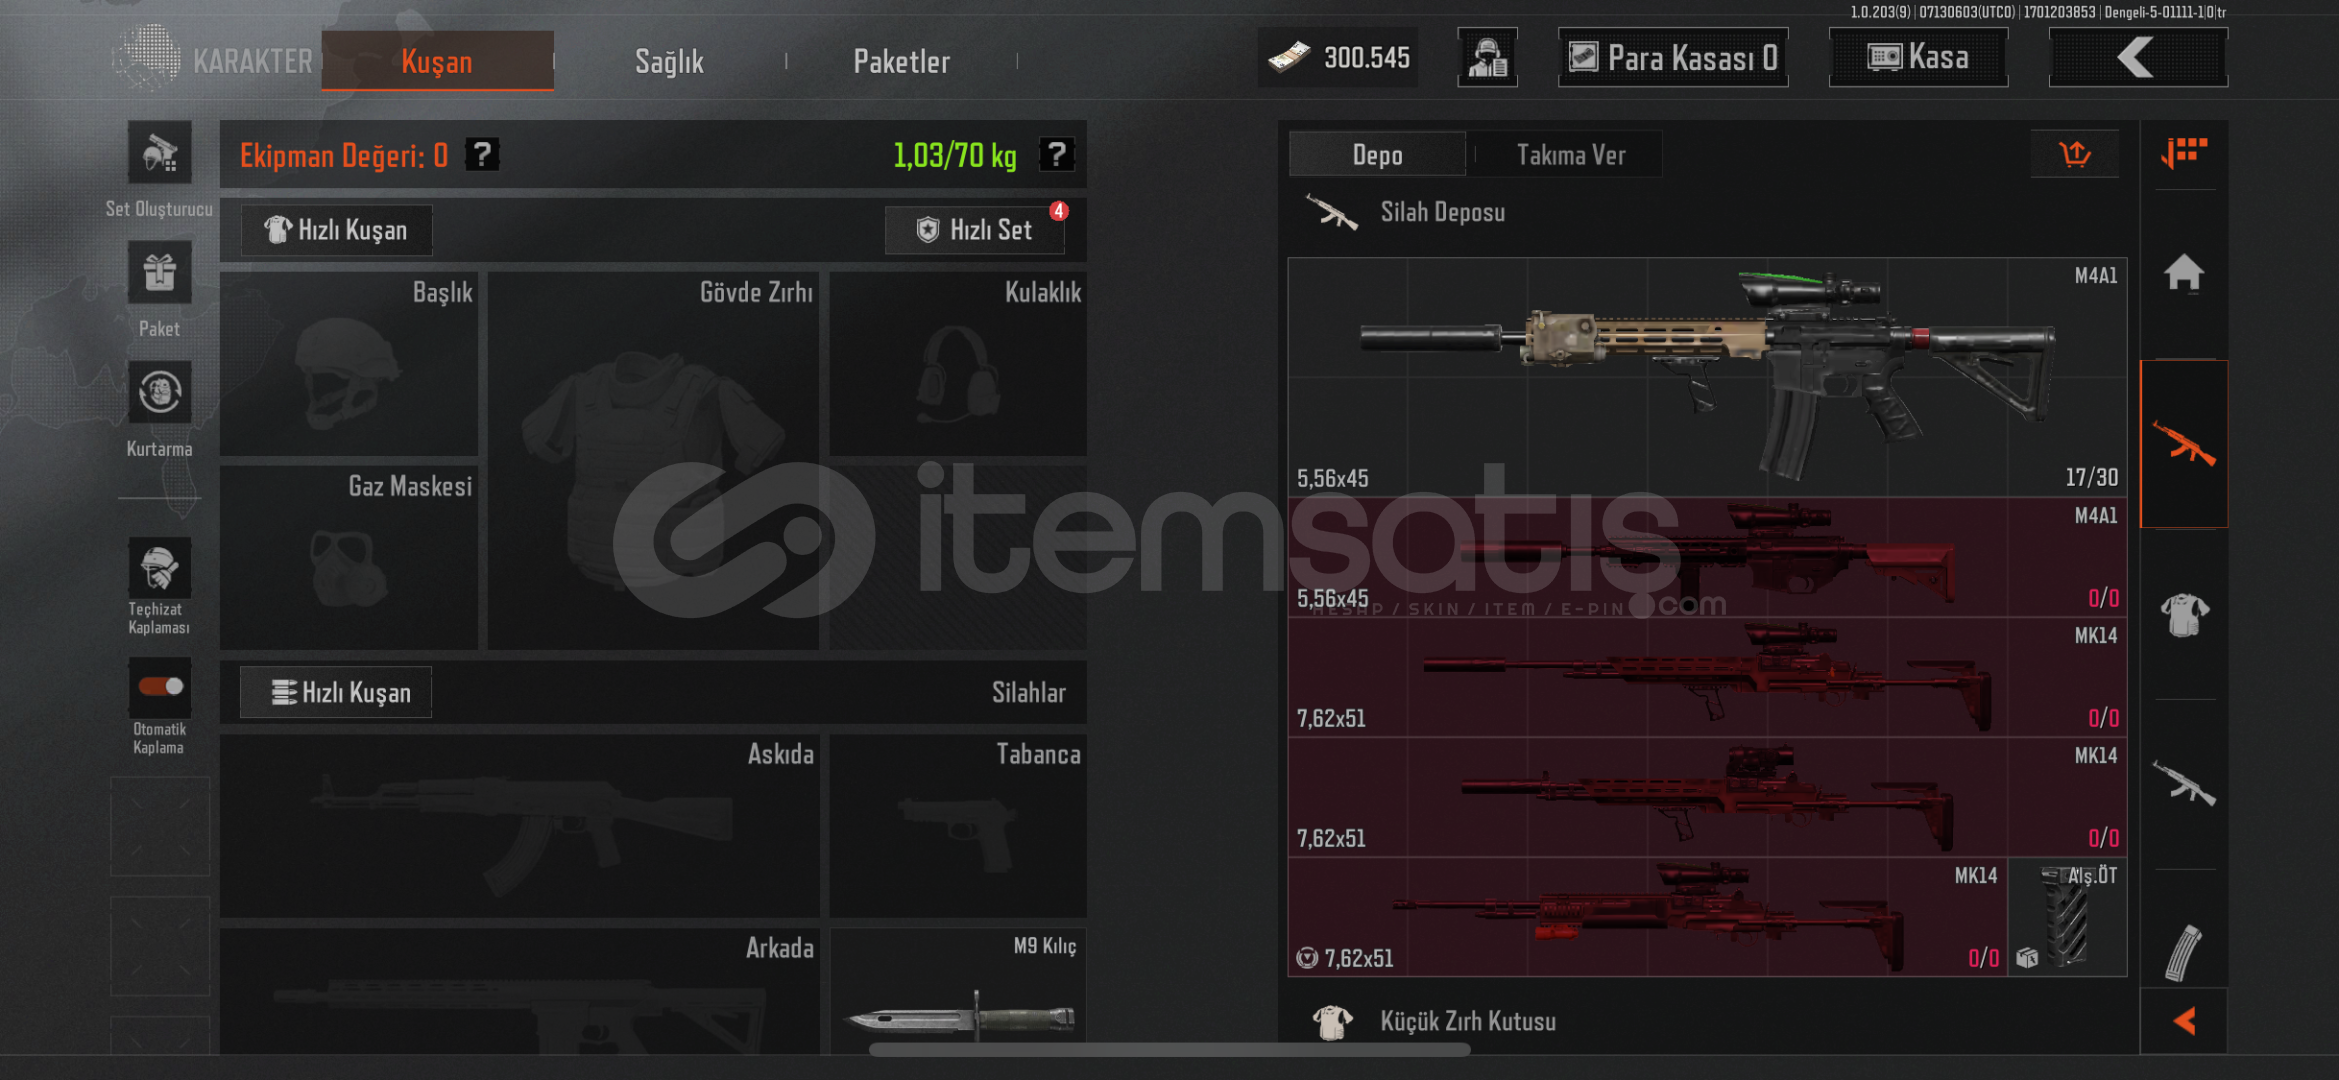Viewport: 2339px width, 1080px height.
Task: Click the Hızlı Set button
Action: [x=975, y=230]
